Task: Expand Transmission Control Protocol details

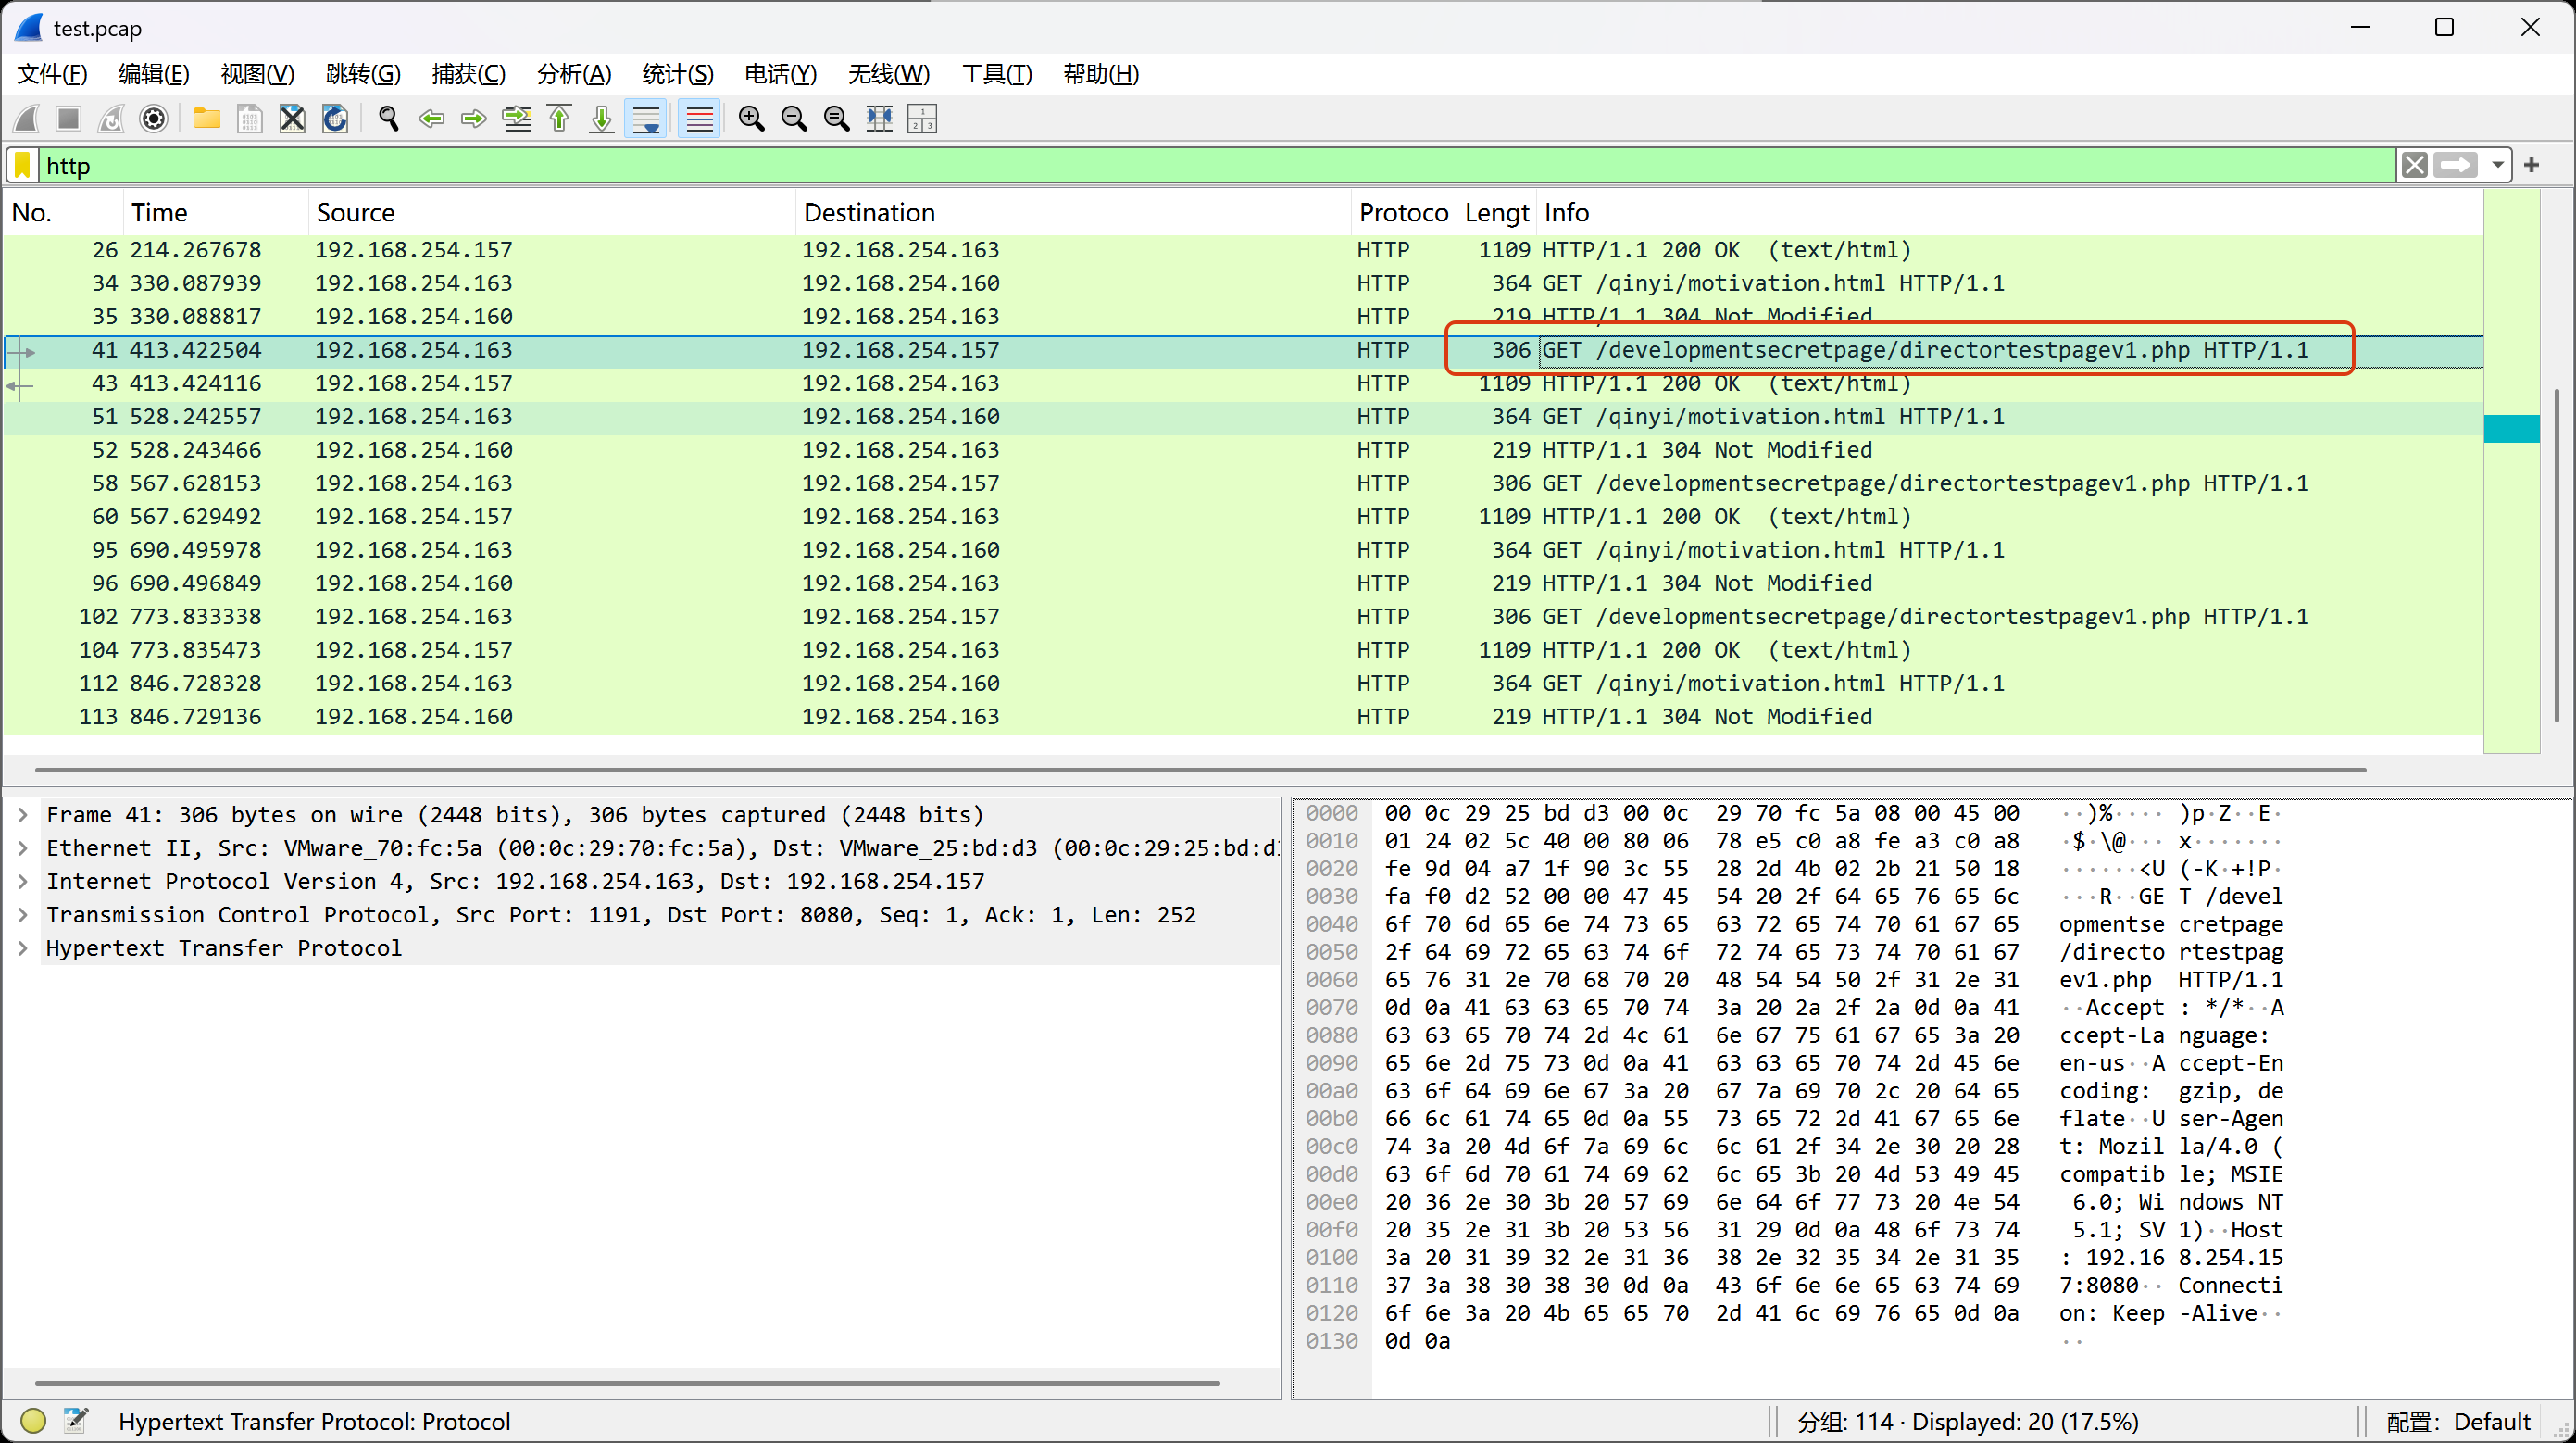Action: pos(22,915)
